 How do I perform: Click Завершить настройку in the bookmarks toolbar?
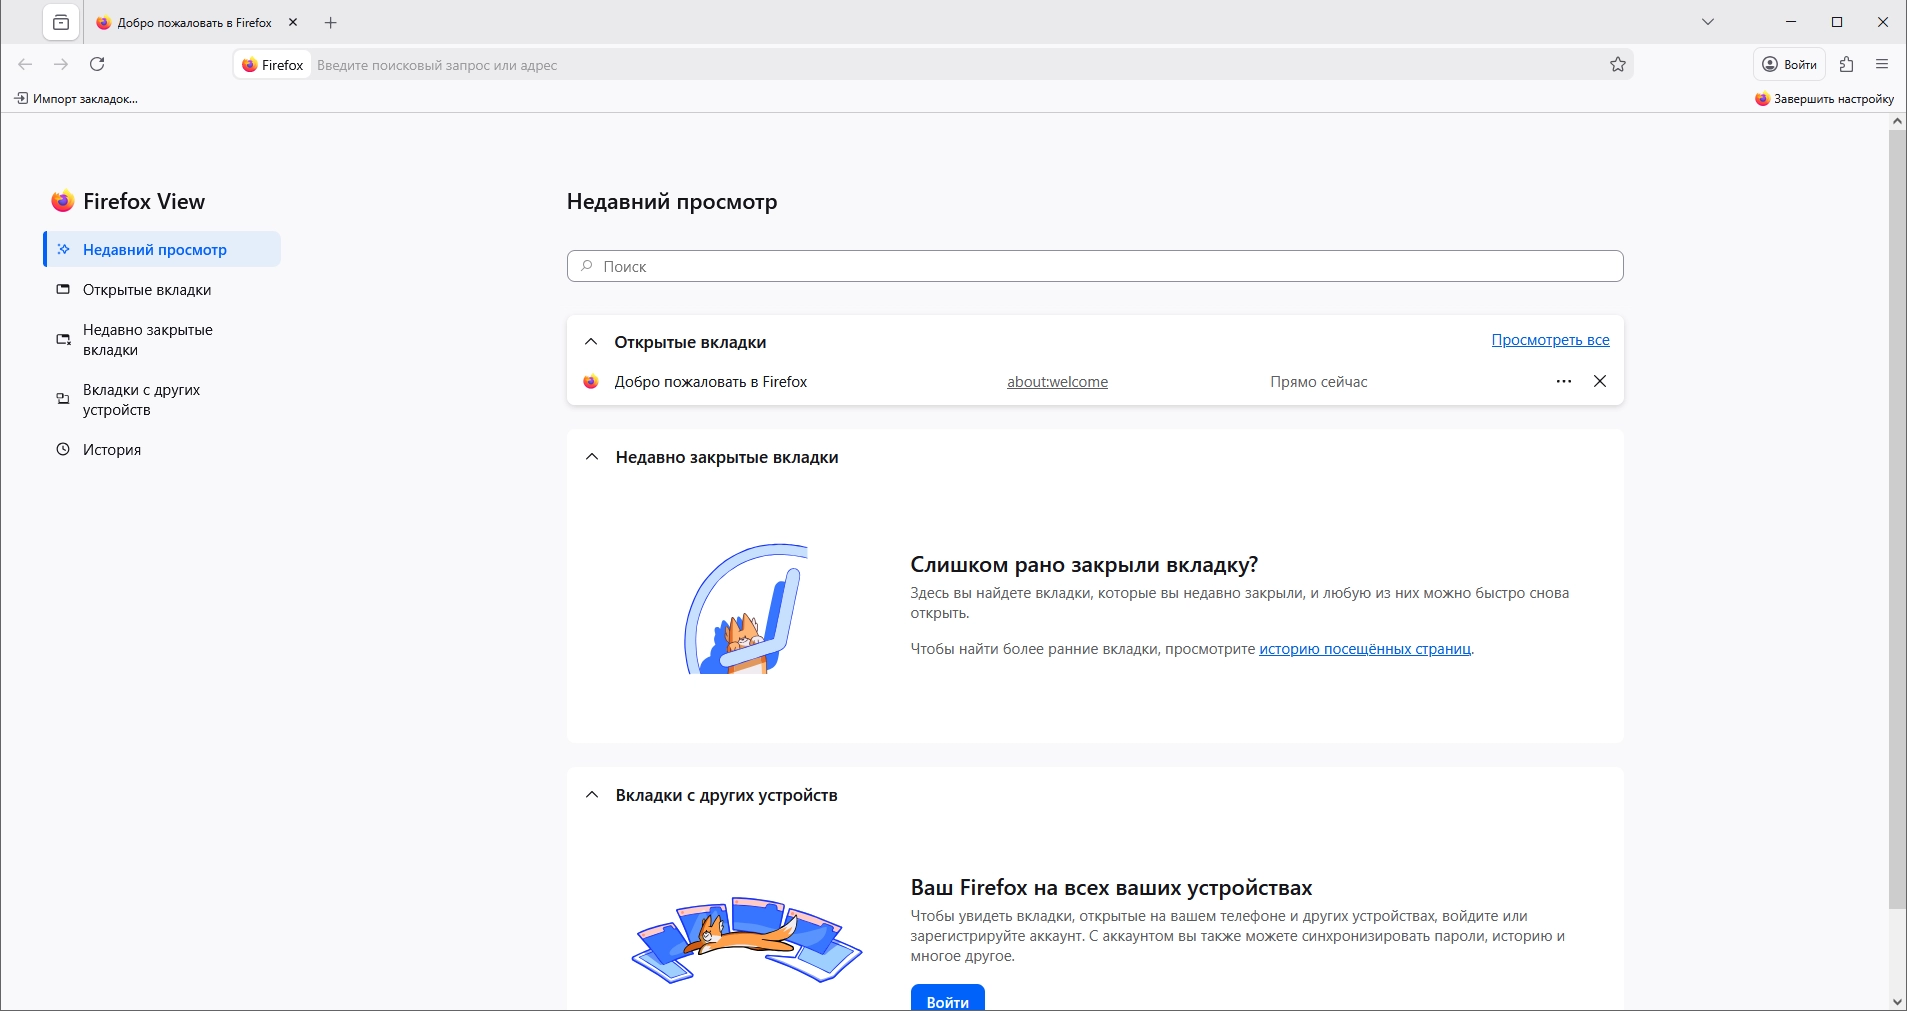click(1825, 99)
